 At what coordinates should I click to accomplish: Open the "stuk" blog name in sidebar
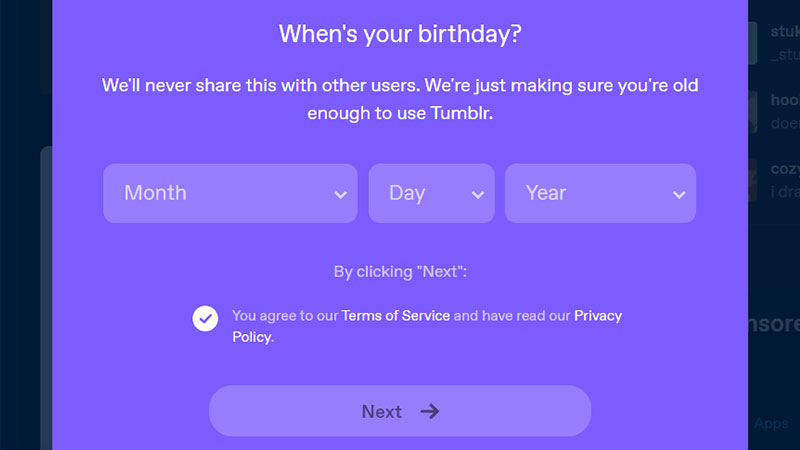coord(785,32)
